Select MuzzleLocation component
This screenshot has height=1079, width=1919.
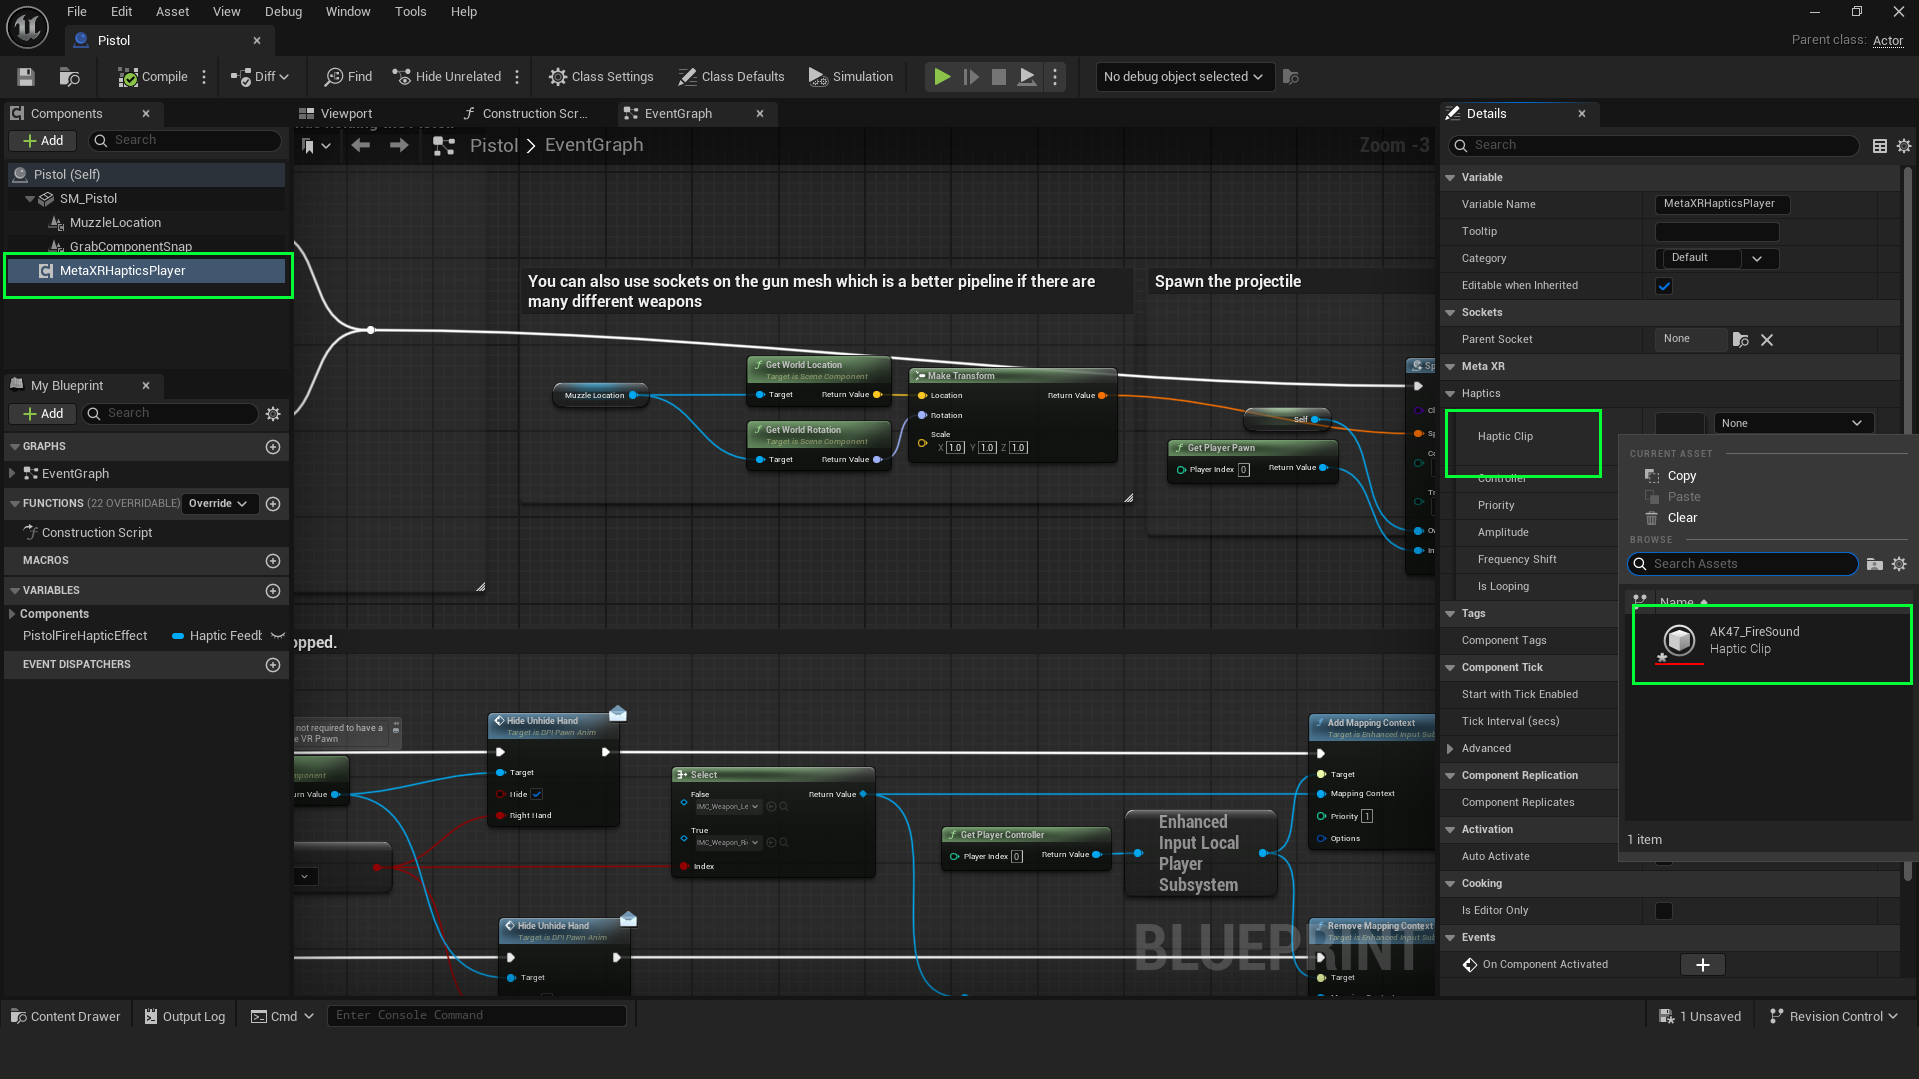[x=115, y=223]
